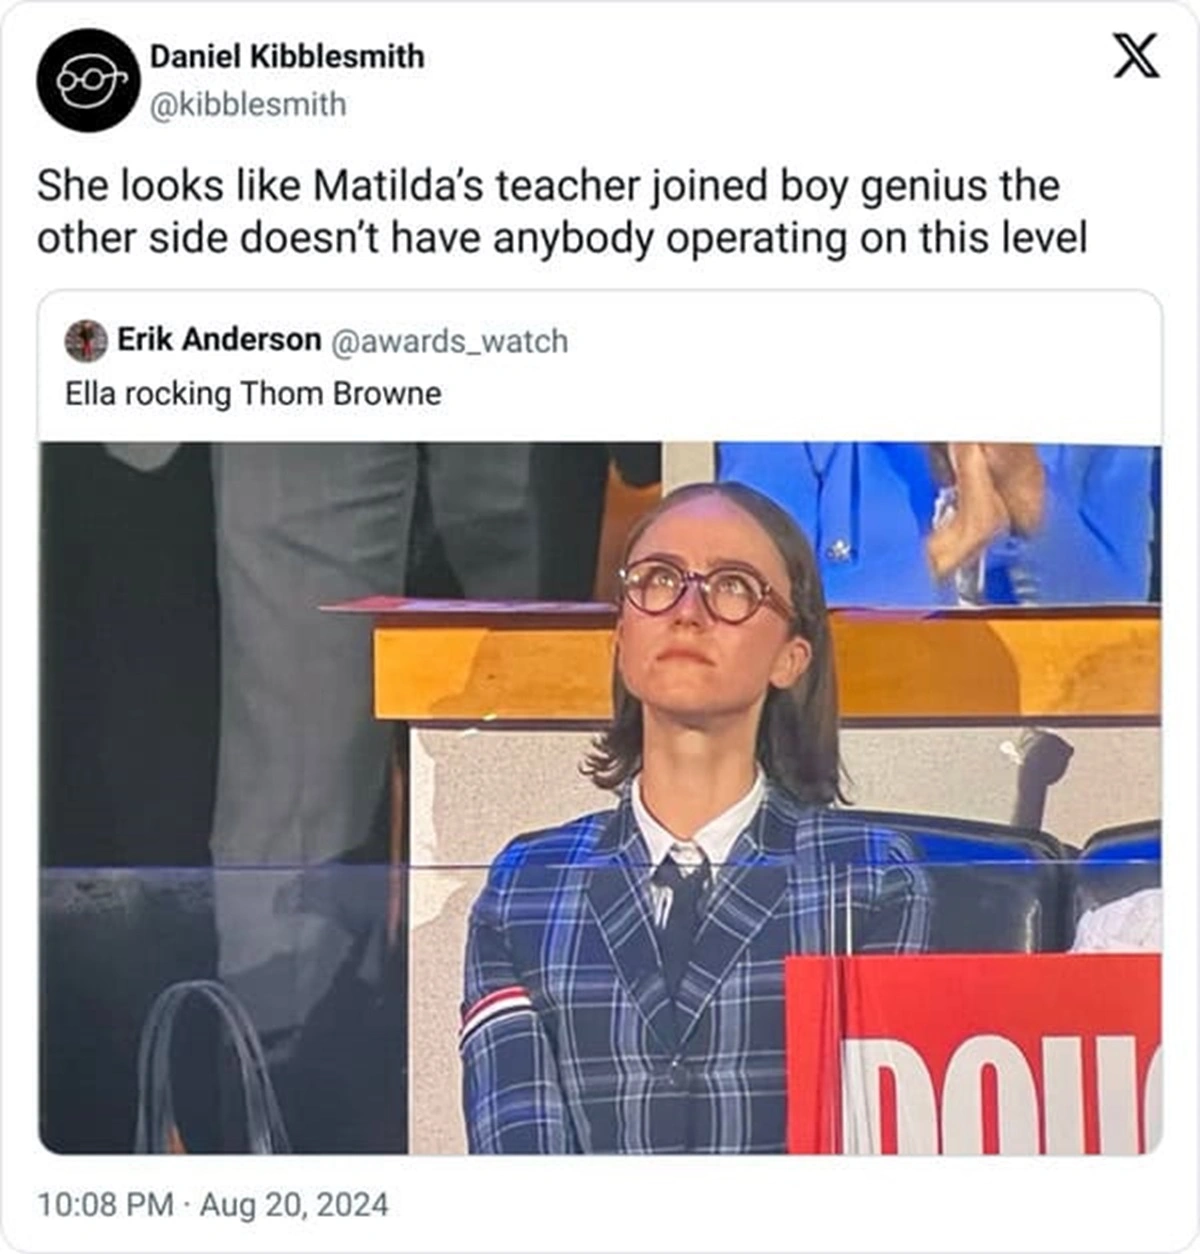Open the @kibblesmith handle link
Viewport: 1200px width, 1254px height.
tap(247, 104)
